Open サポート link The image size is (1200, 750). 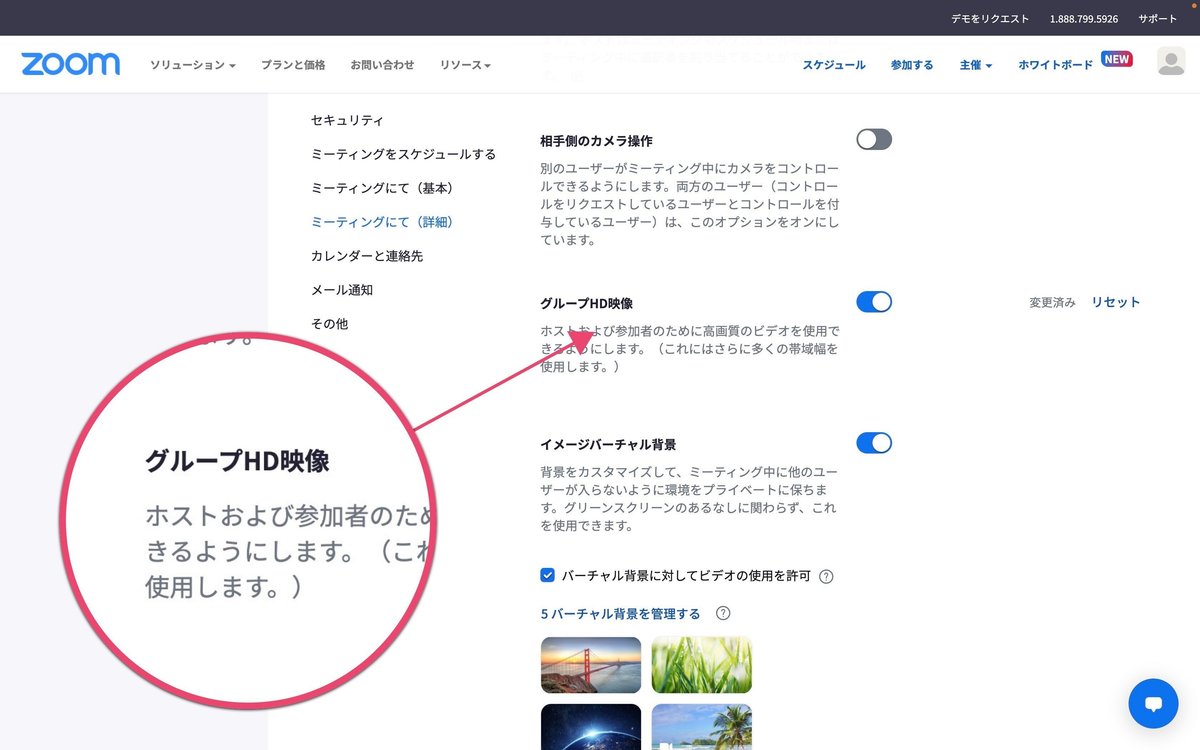1157,19
